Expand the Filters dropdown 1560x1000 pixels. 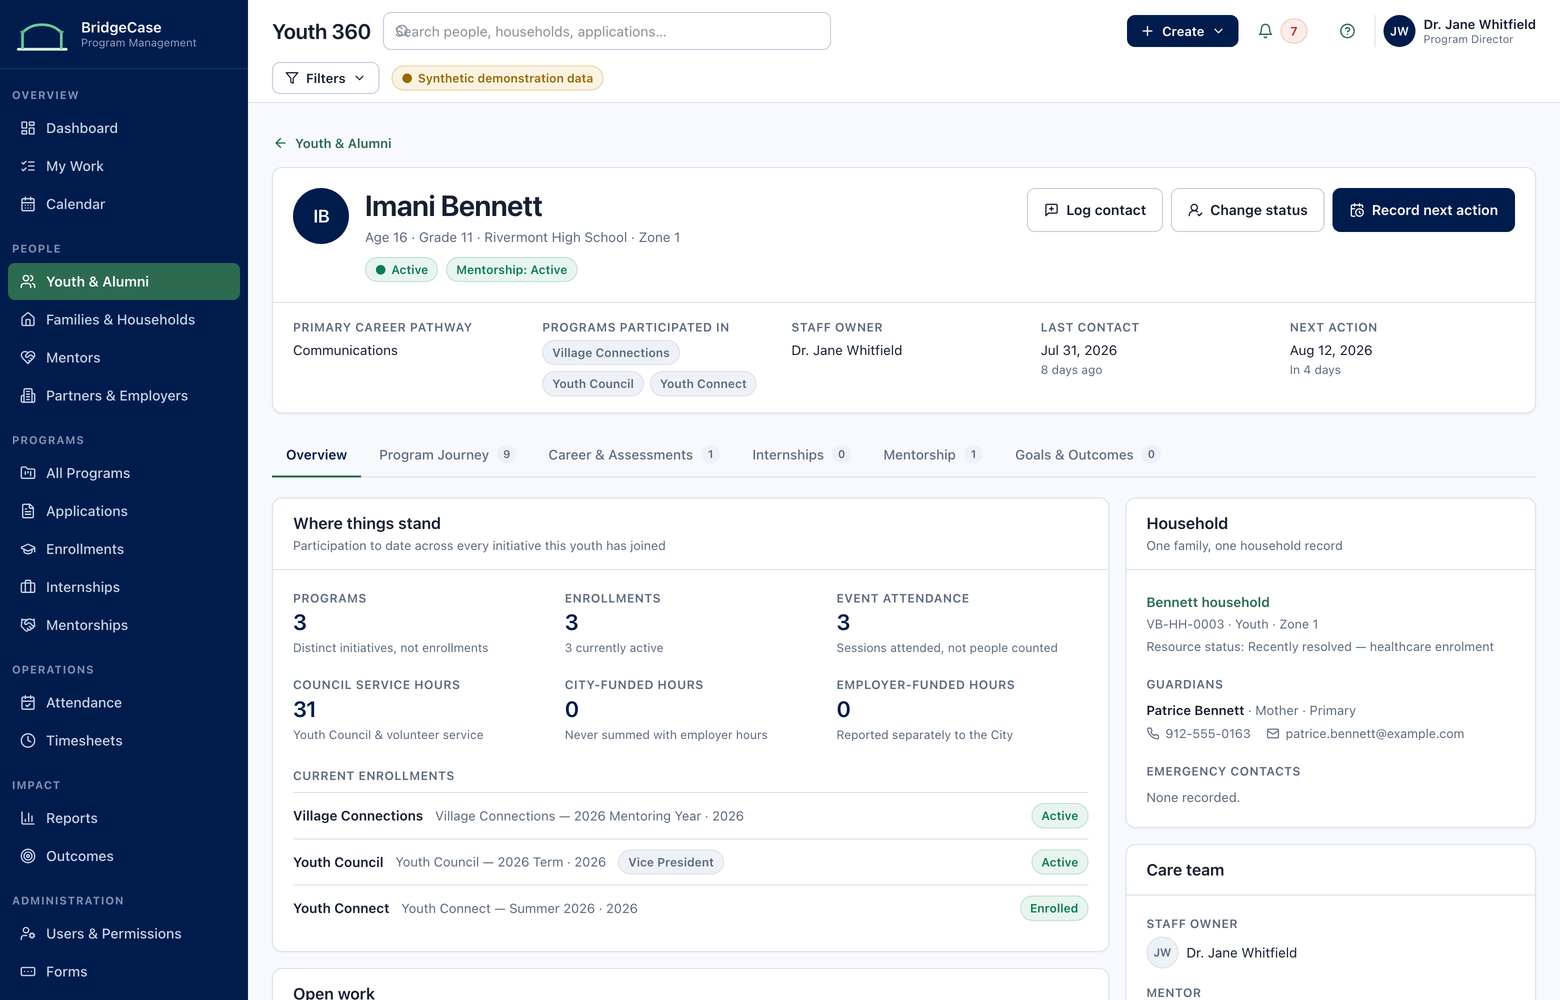(325, 78)
